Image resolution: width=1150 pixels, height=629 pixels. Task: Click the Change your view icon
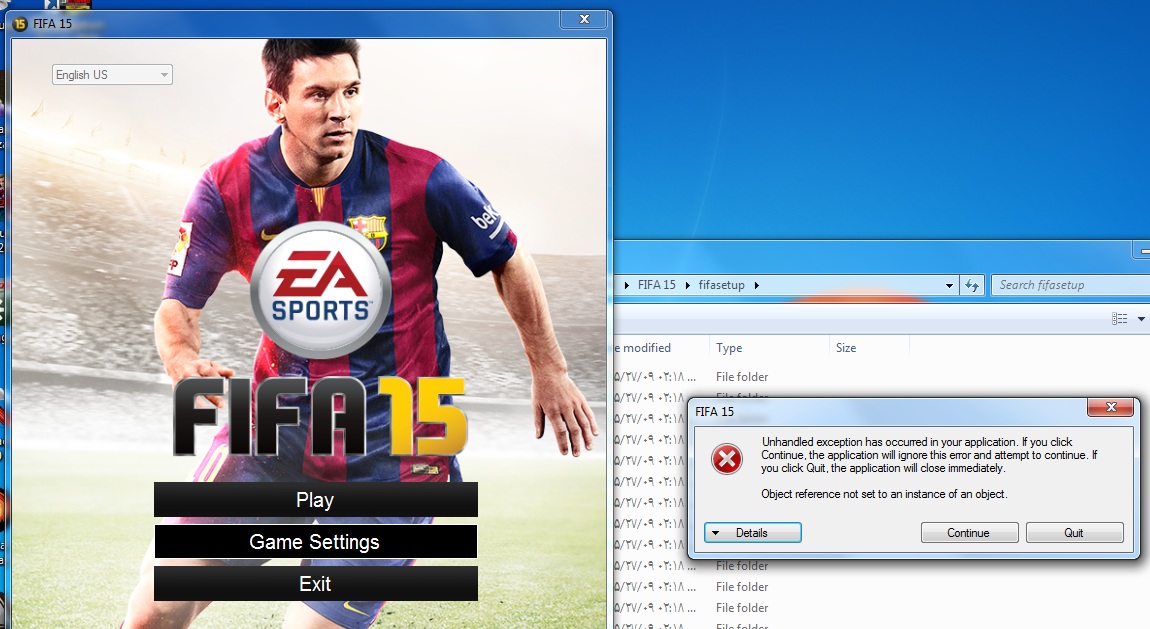[1119, 319]
